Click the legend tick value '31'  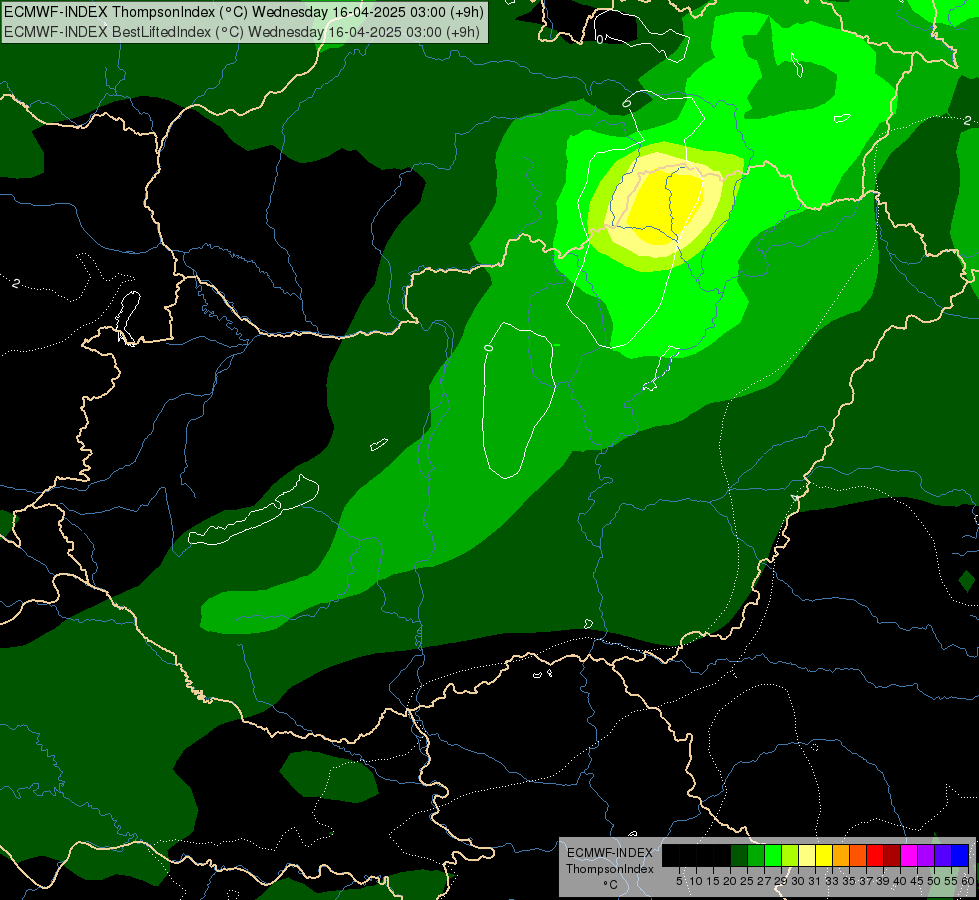[815, 881]
